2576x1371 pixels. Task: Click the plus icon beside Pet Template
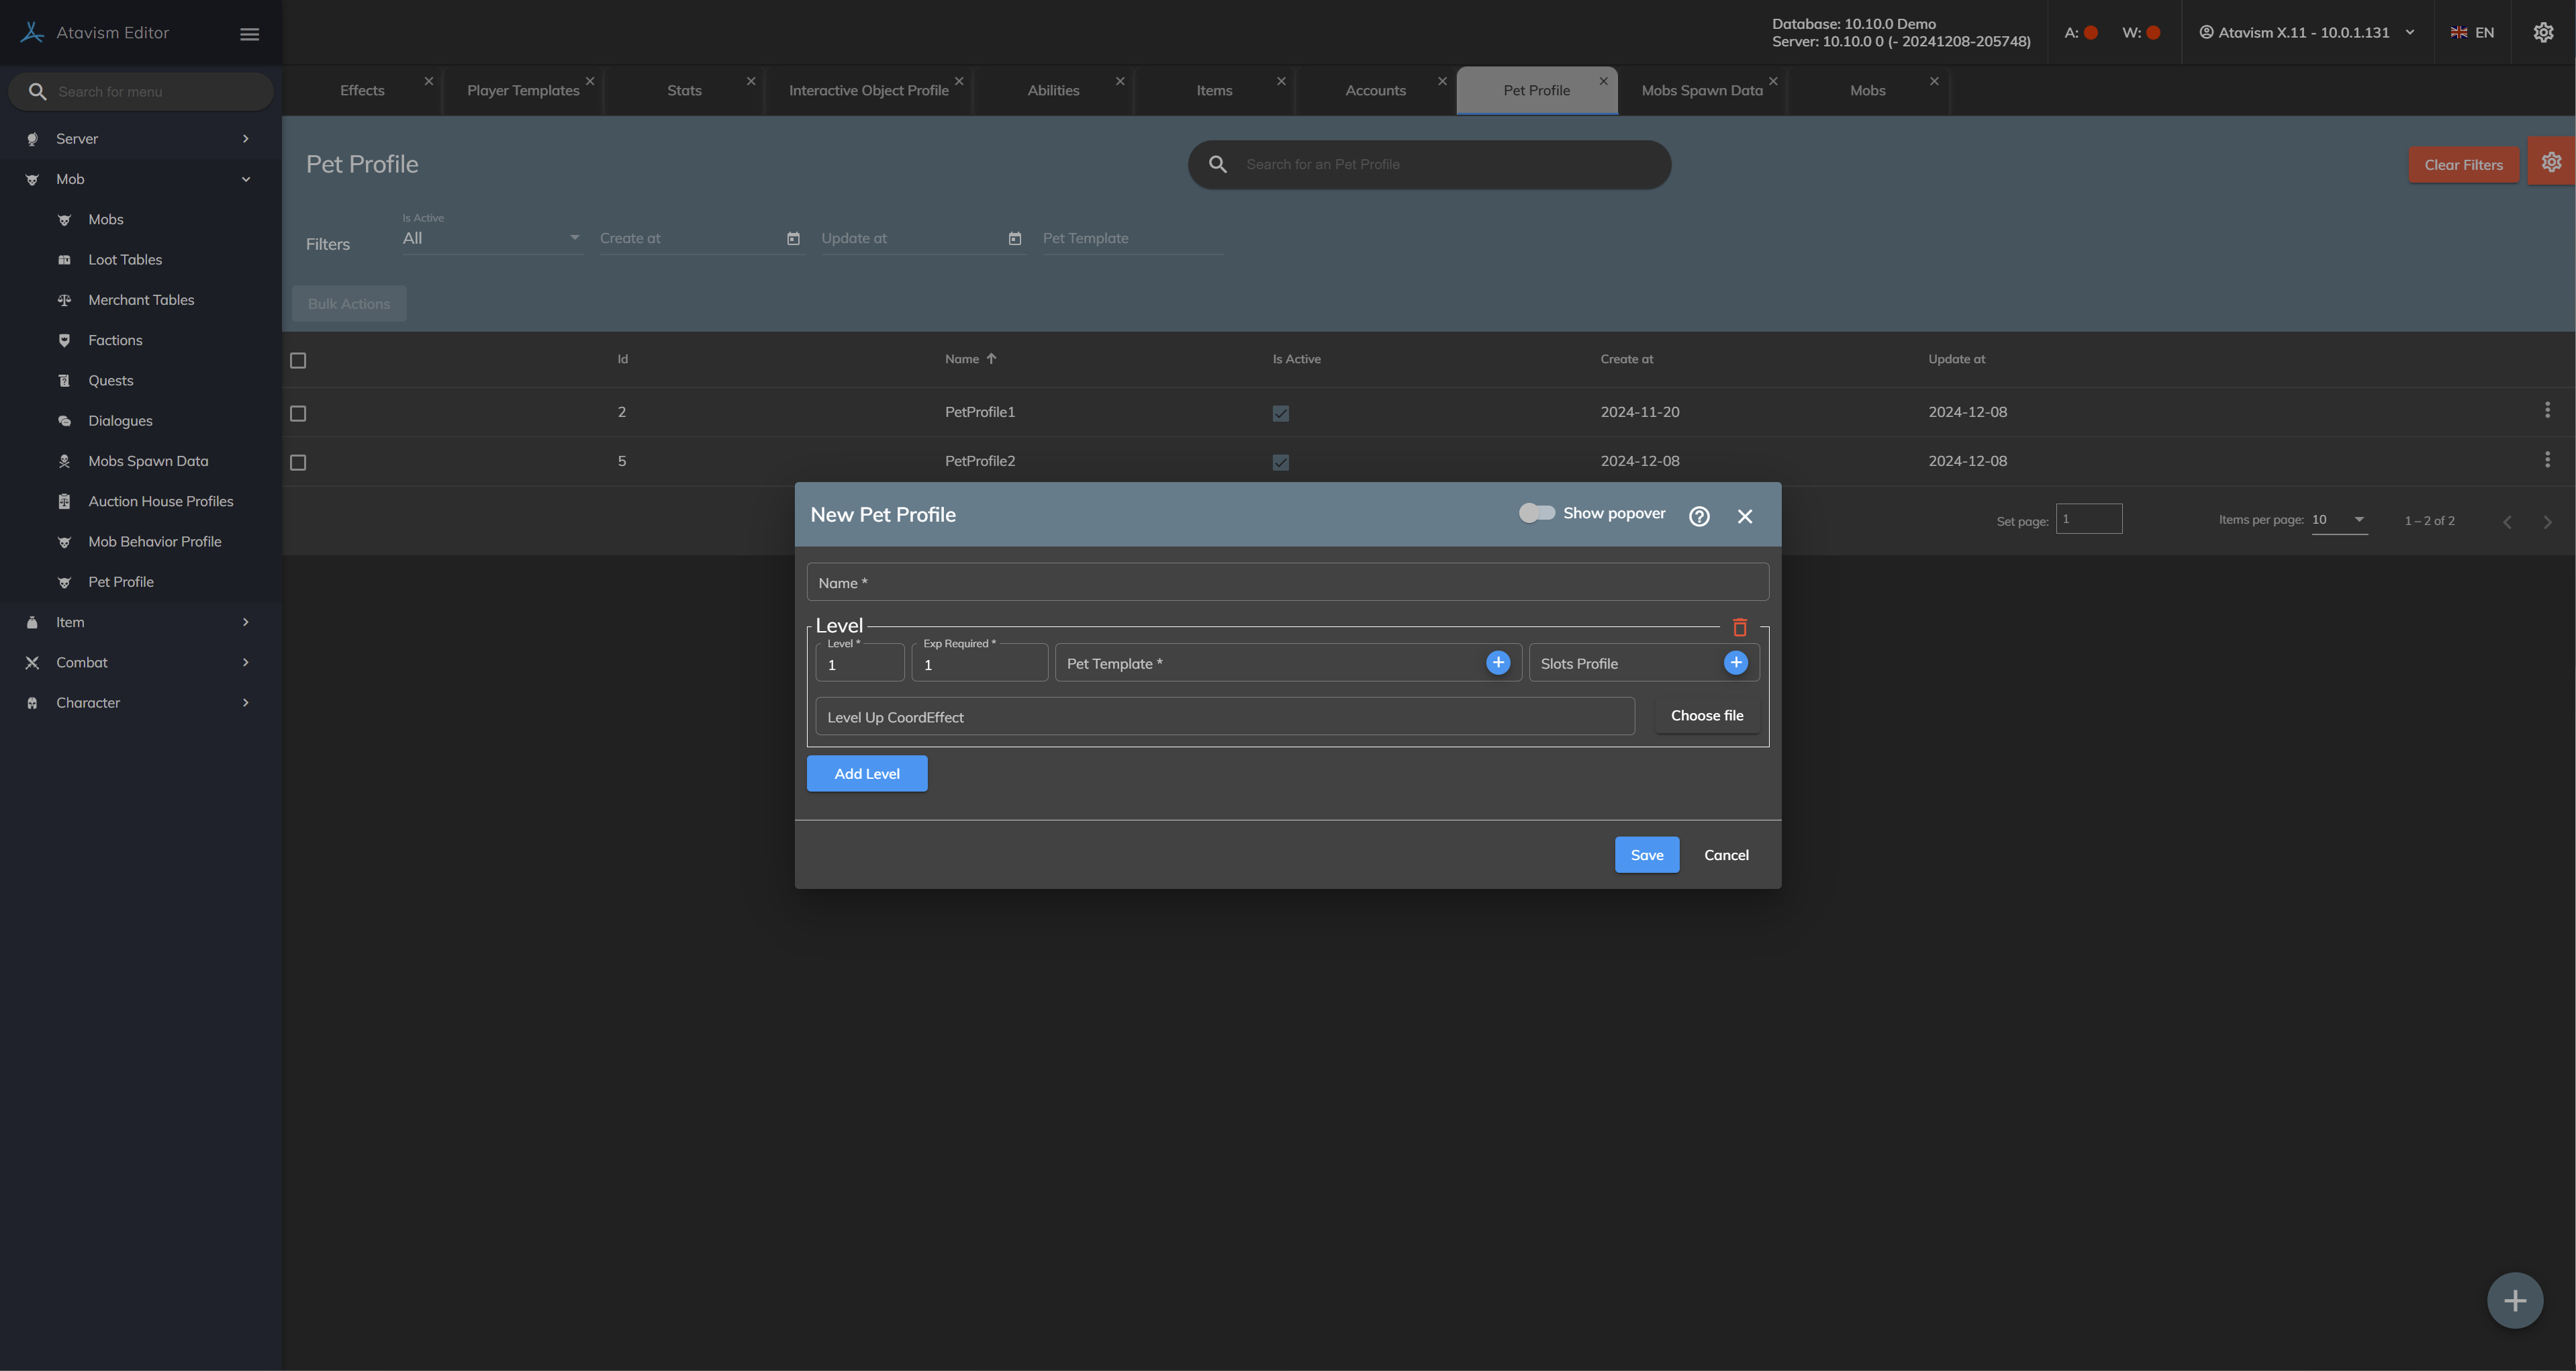(1497, 662)
